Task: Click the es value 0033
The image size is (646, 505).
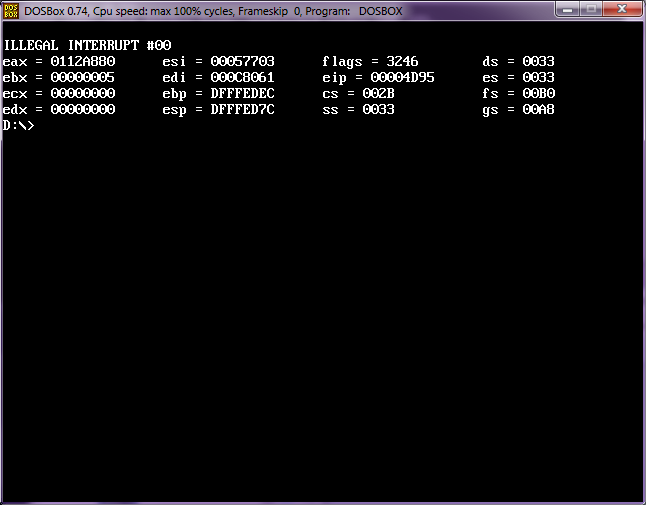Action: [538, 77]
